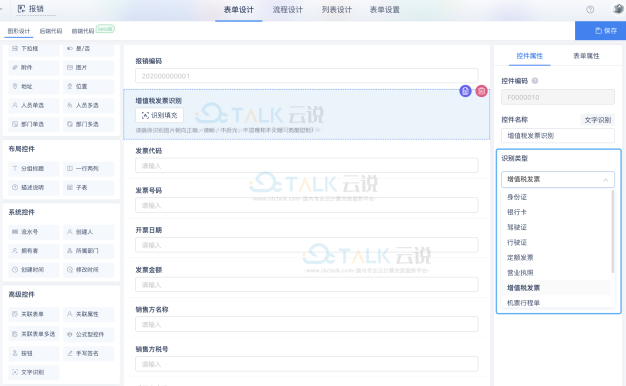Add the 关联属性 advanced control

click(x=88, y=314)
